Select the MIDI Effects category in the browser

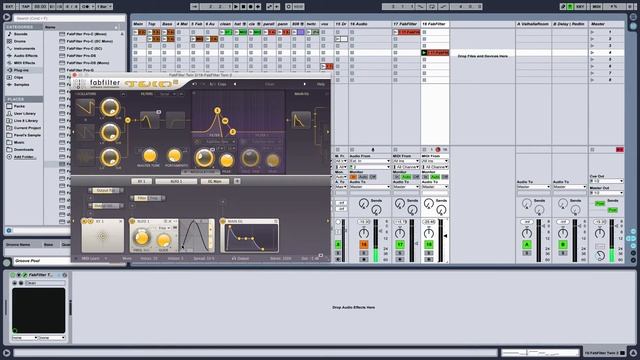[x=24, y=63]
